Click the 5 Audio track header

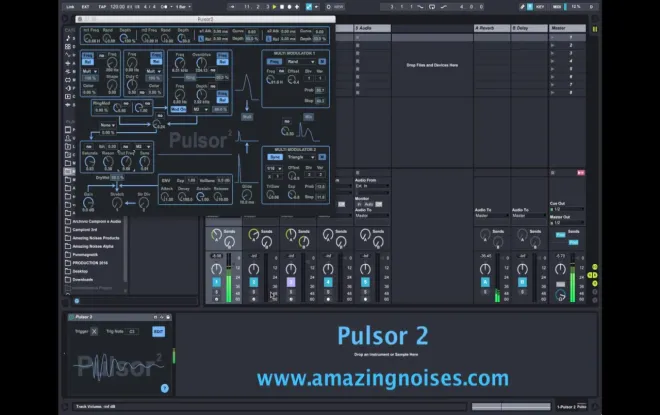(372, 28)
